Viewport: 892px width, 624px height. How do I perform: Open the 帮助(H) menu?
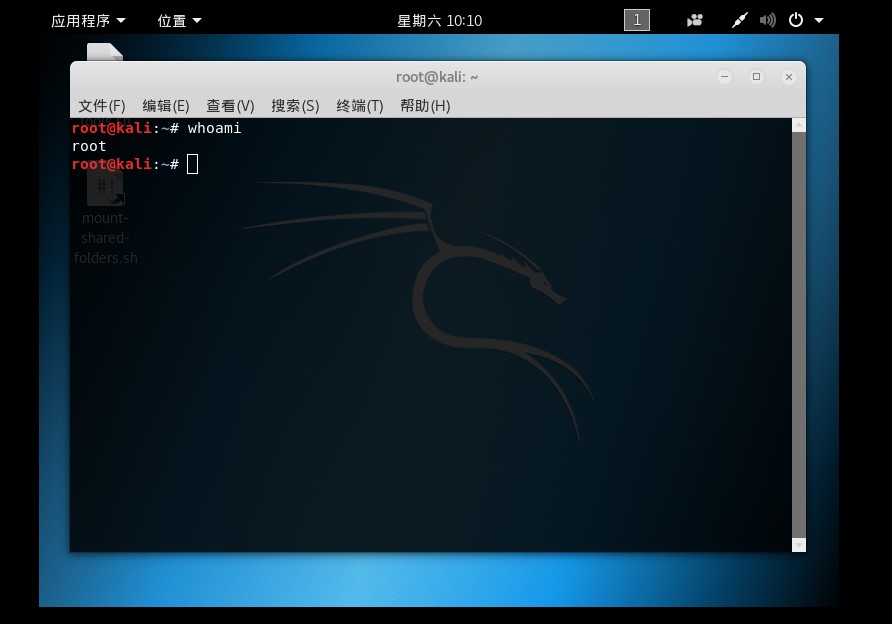(425, 106)
